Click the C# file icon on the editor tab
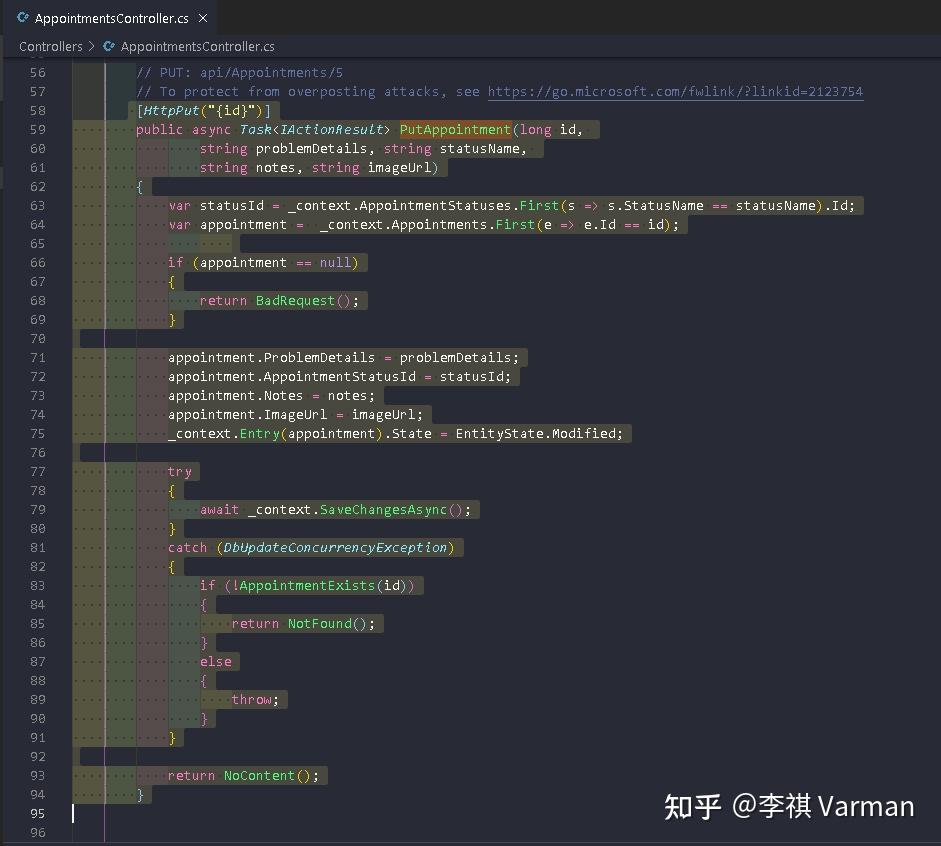The height and width of the screenshot is (846, 941). (x=23, y=18)
